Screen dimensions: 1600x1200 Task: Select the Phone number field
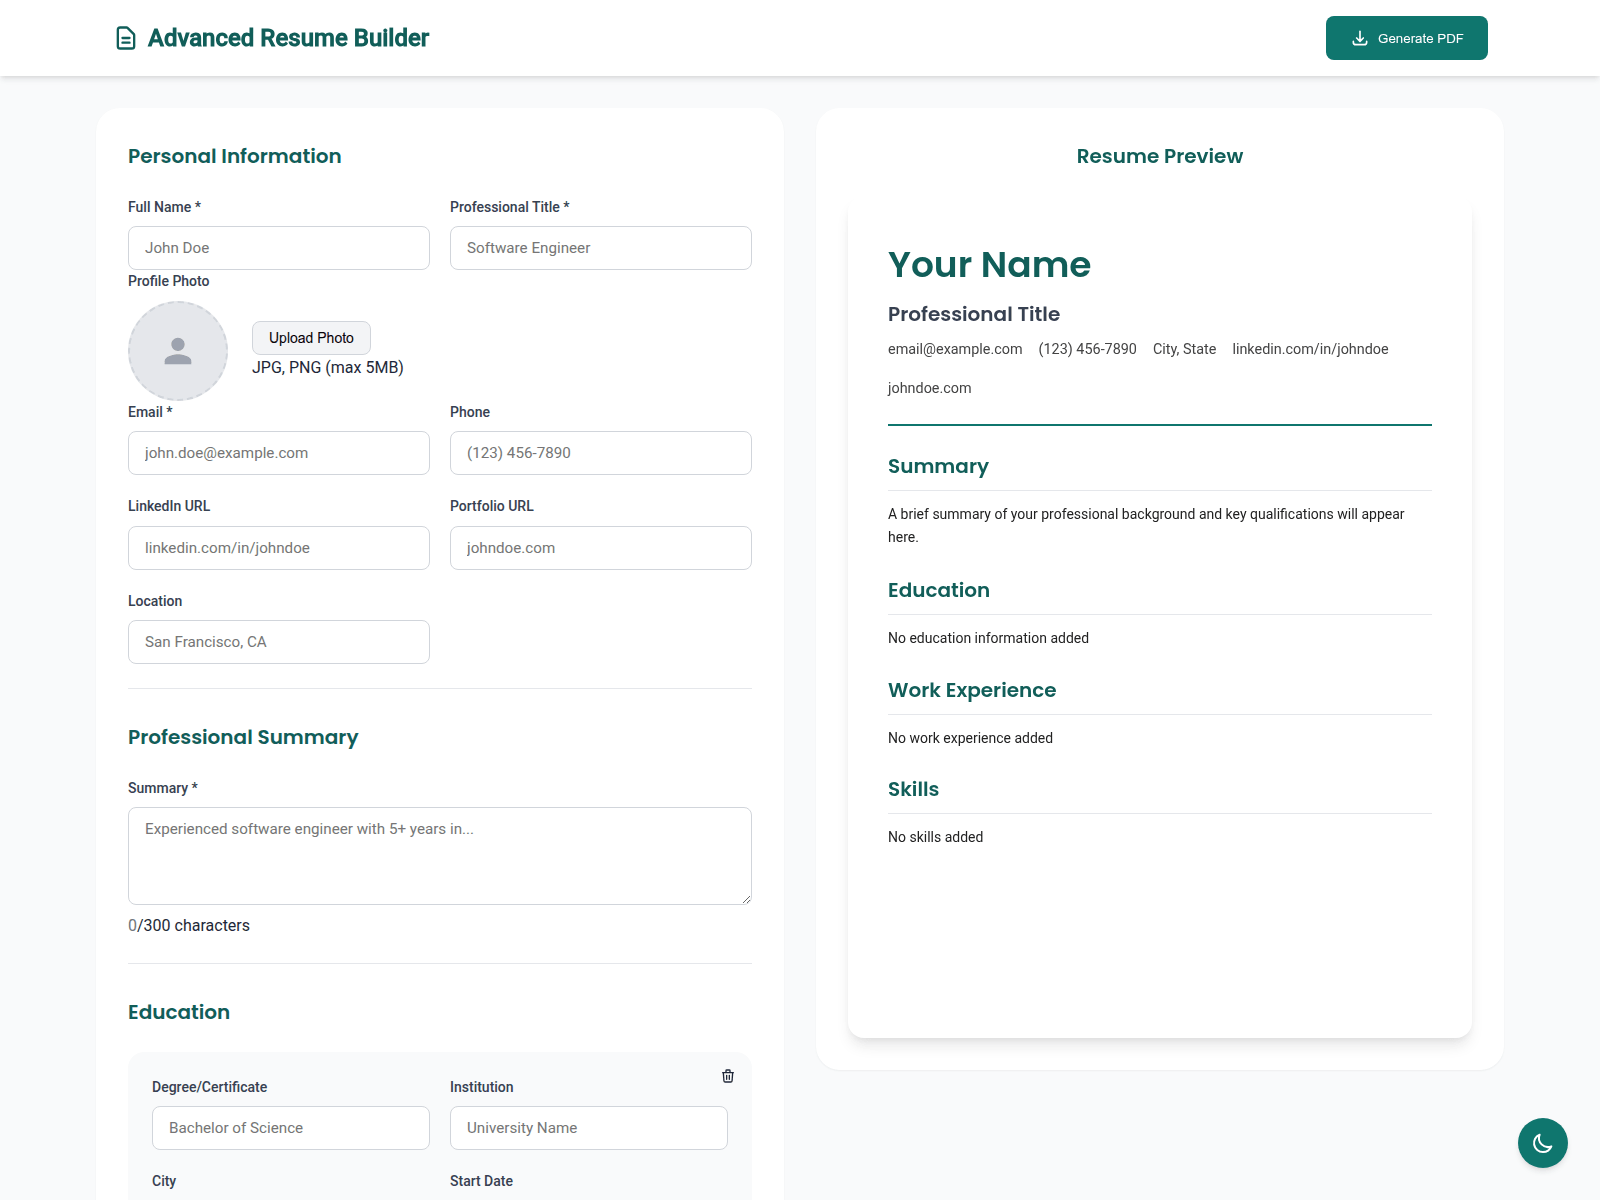point(601,453)
